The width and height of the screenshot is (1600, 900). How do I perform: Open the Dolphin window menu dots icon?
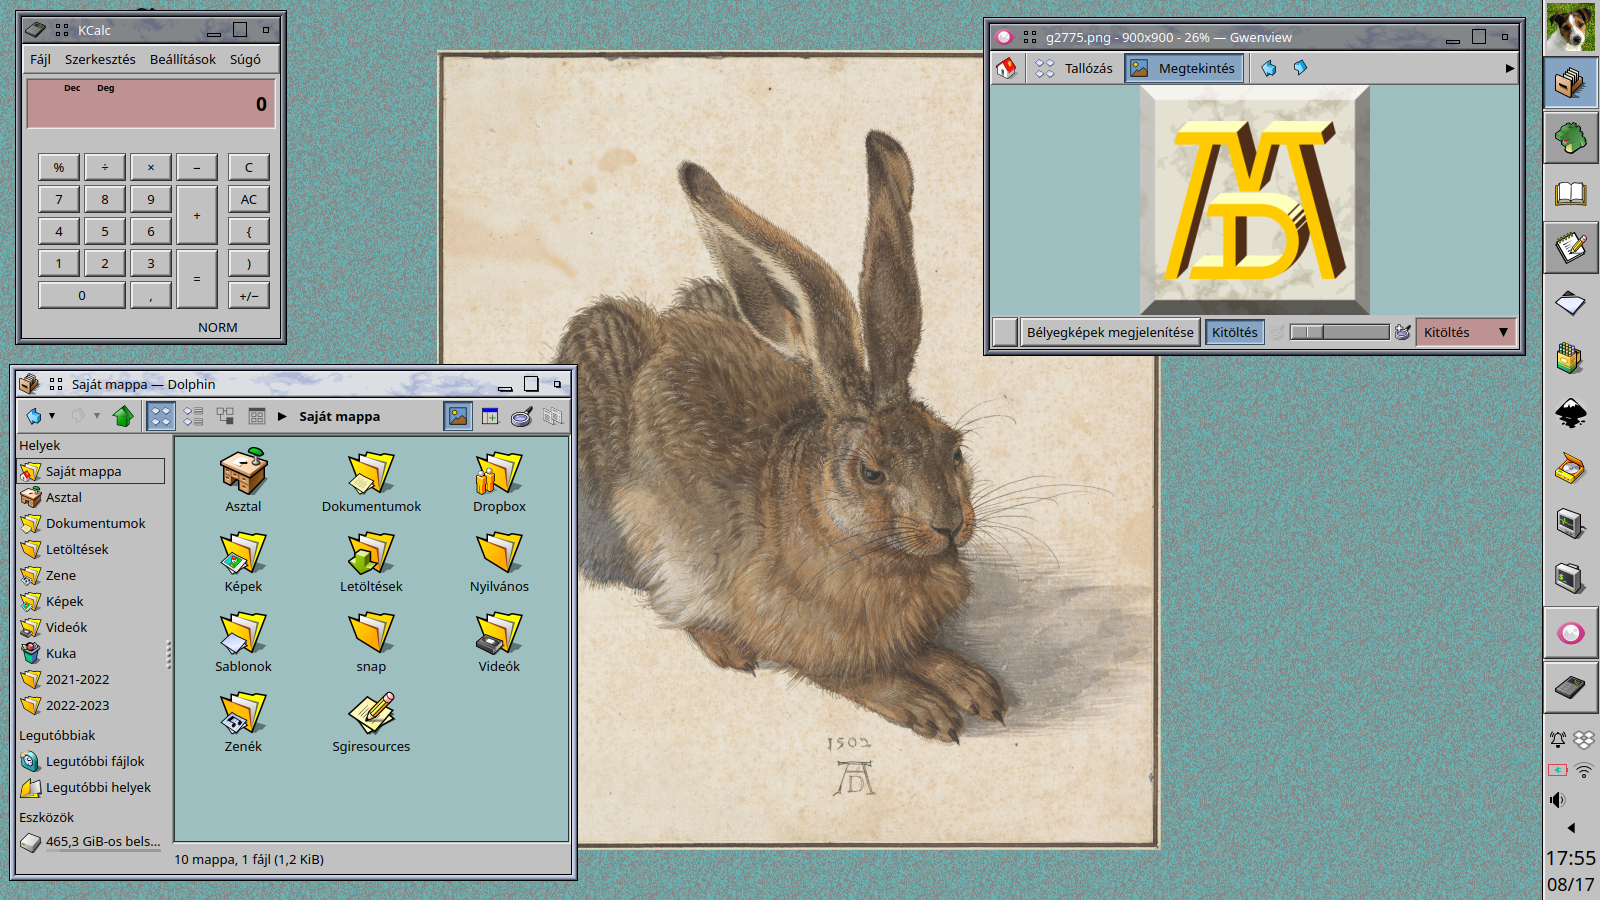[56, 384]
